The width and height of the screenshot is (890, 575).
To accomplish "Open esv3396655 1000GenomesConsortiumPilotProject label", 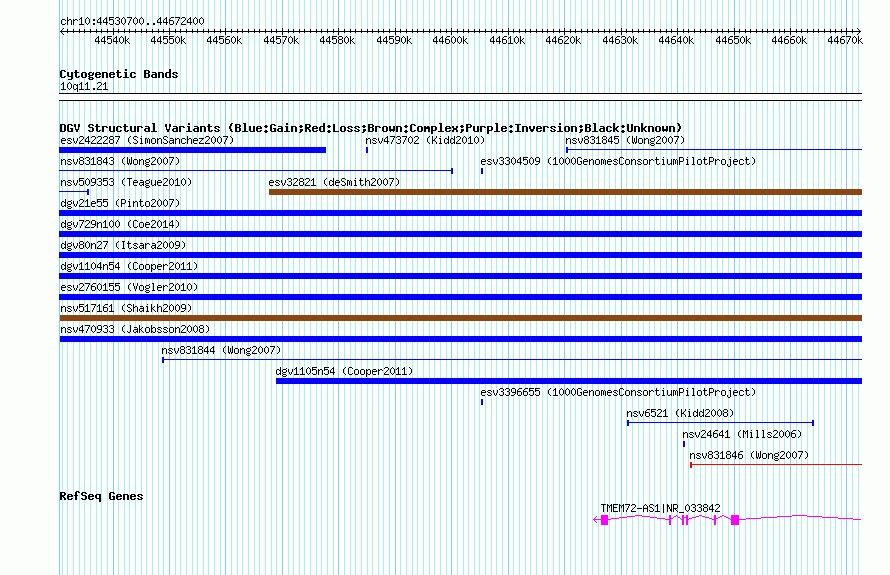I will [618, 392].
